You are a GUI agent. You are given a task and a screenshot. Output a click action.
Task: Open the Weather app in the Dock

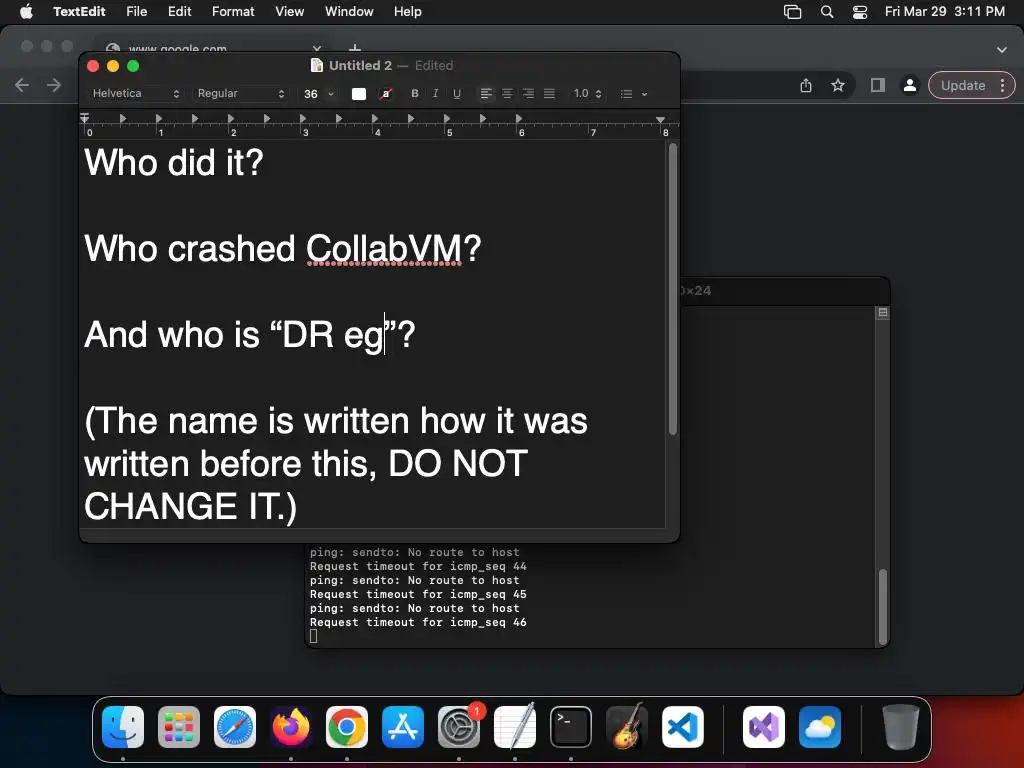(820, 727)
